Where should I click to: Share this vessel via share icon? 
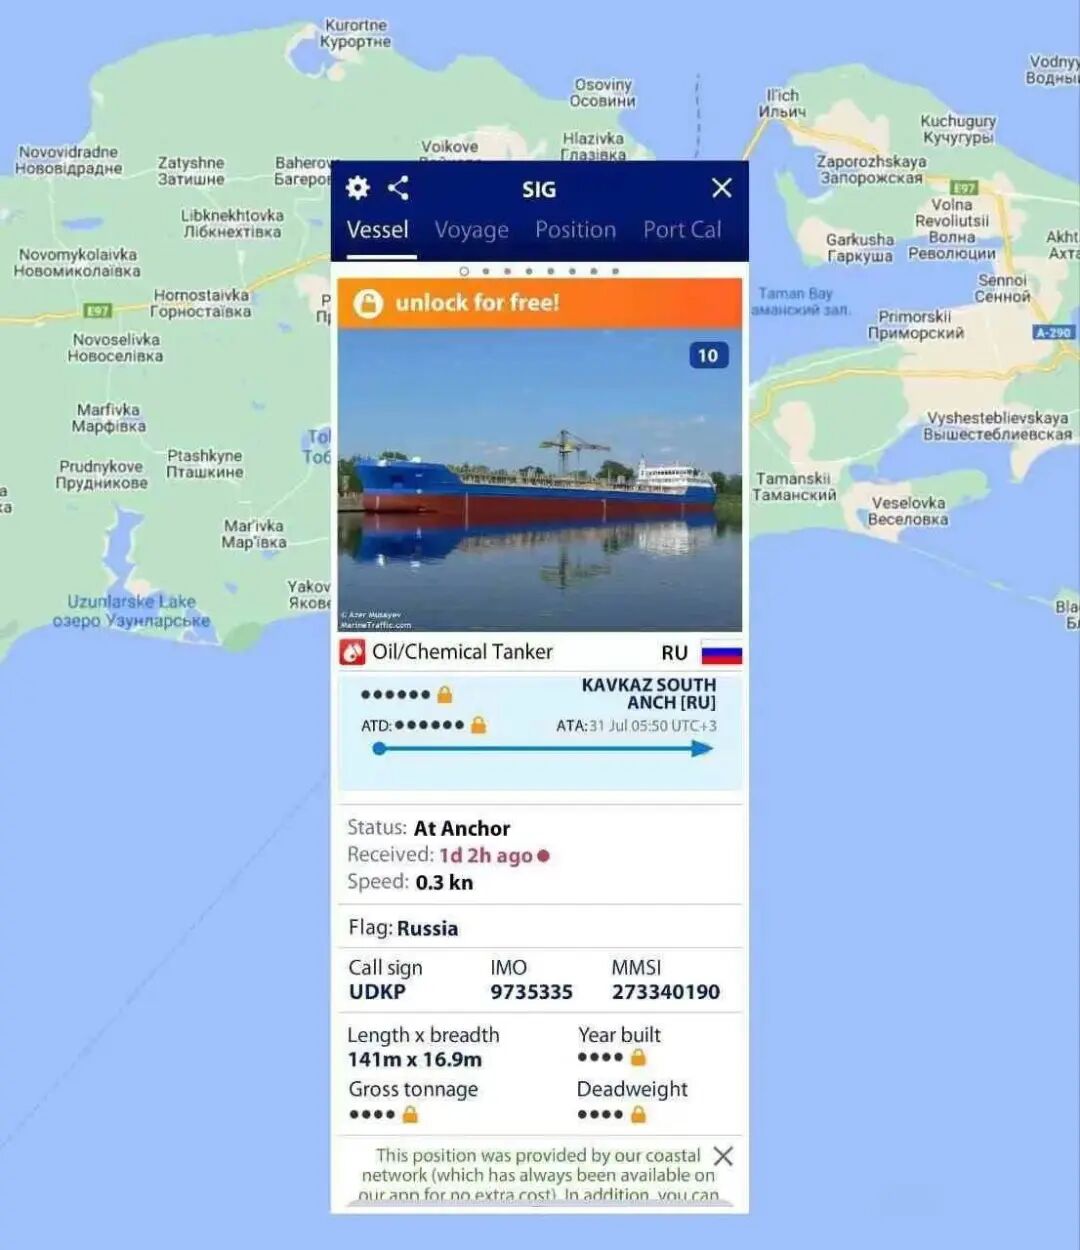coord(398,188)
